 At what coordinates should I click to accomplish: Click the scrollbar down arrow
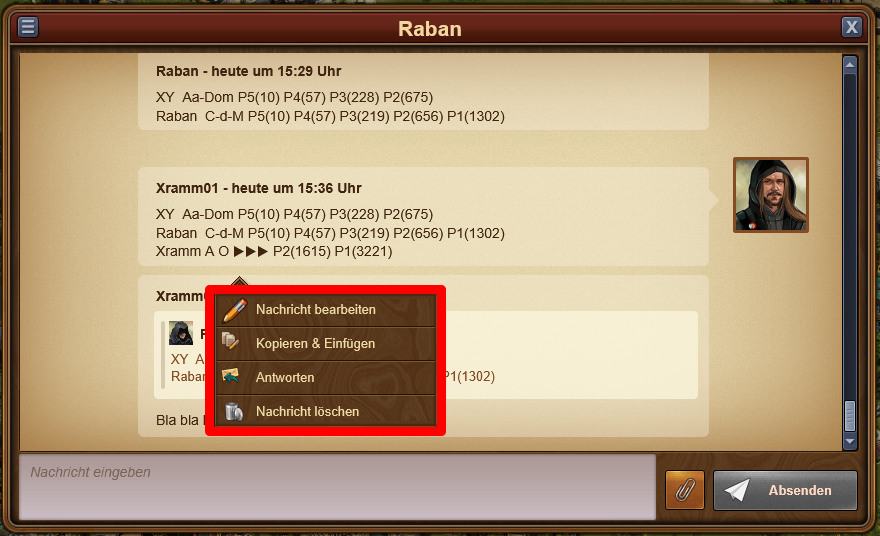tap(850, 442)
